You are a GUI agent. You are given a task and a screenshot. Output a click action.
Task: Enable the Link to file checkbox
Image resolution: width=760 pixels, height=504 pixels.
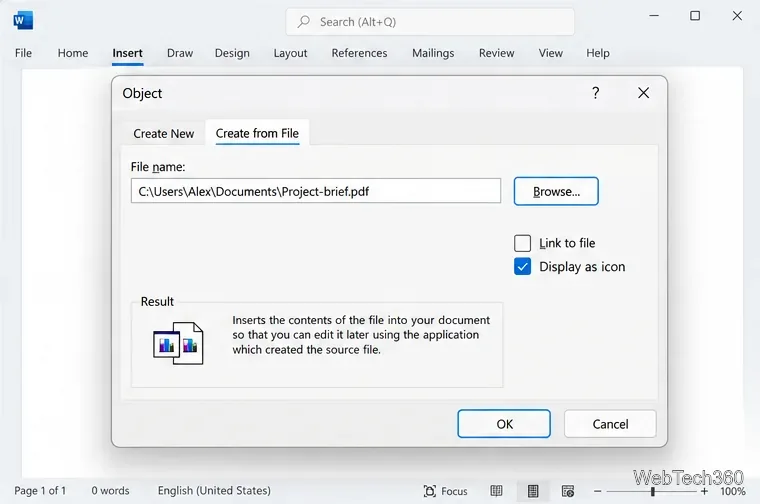(x=522, y=243)
